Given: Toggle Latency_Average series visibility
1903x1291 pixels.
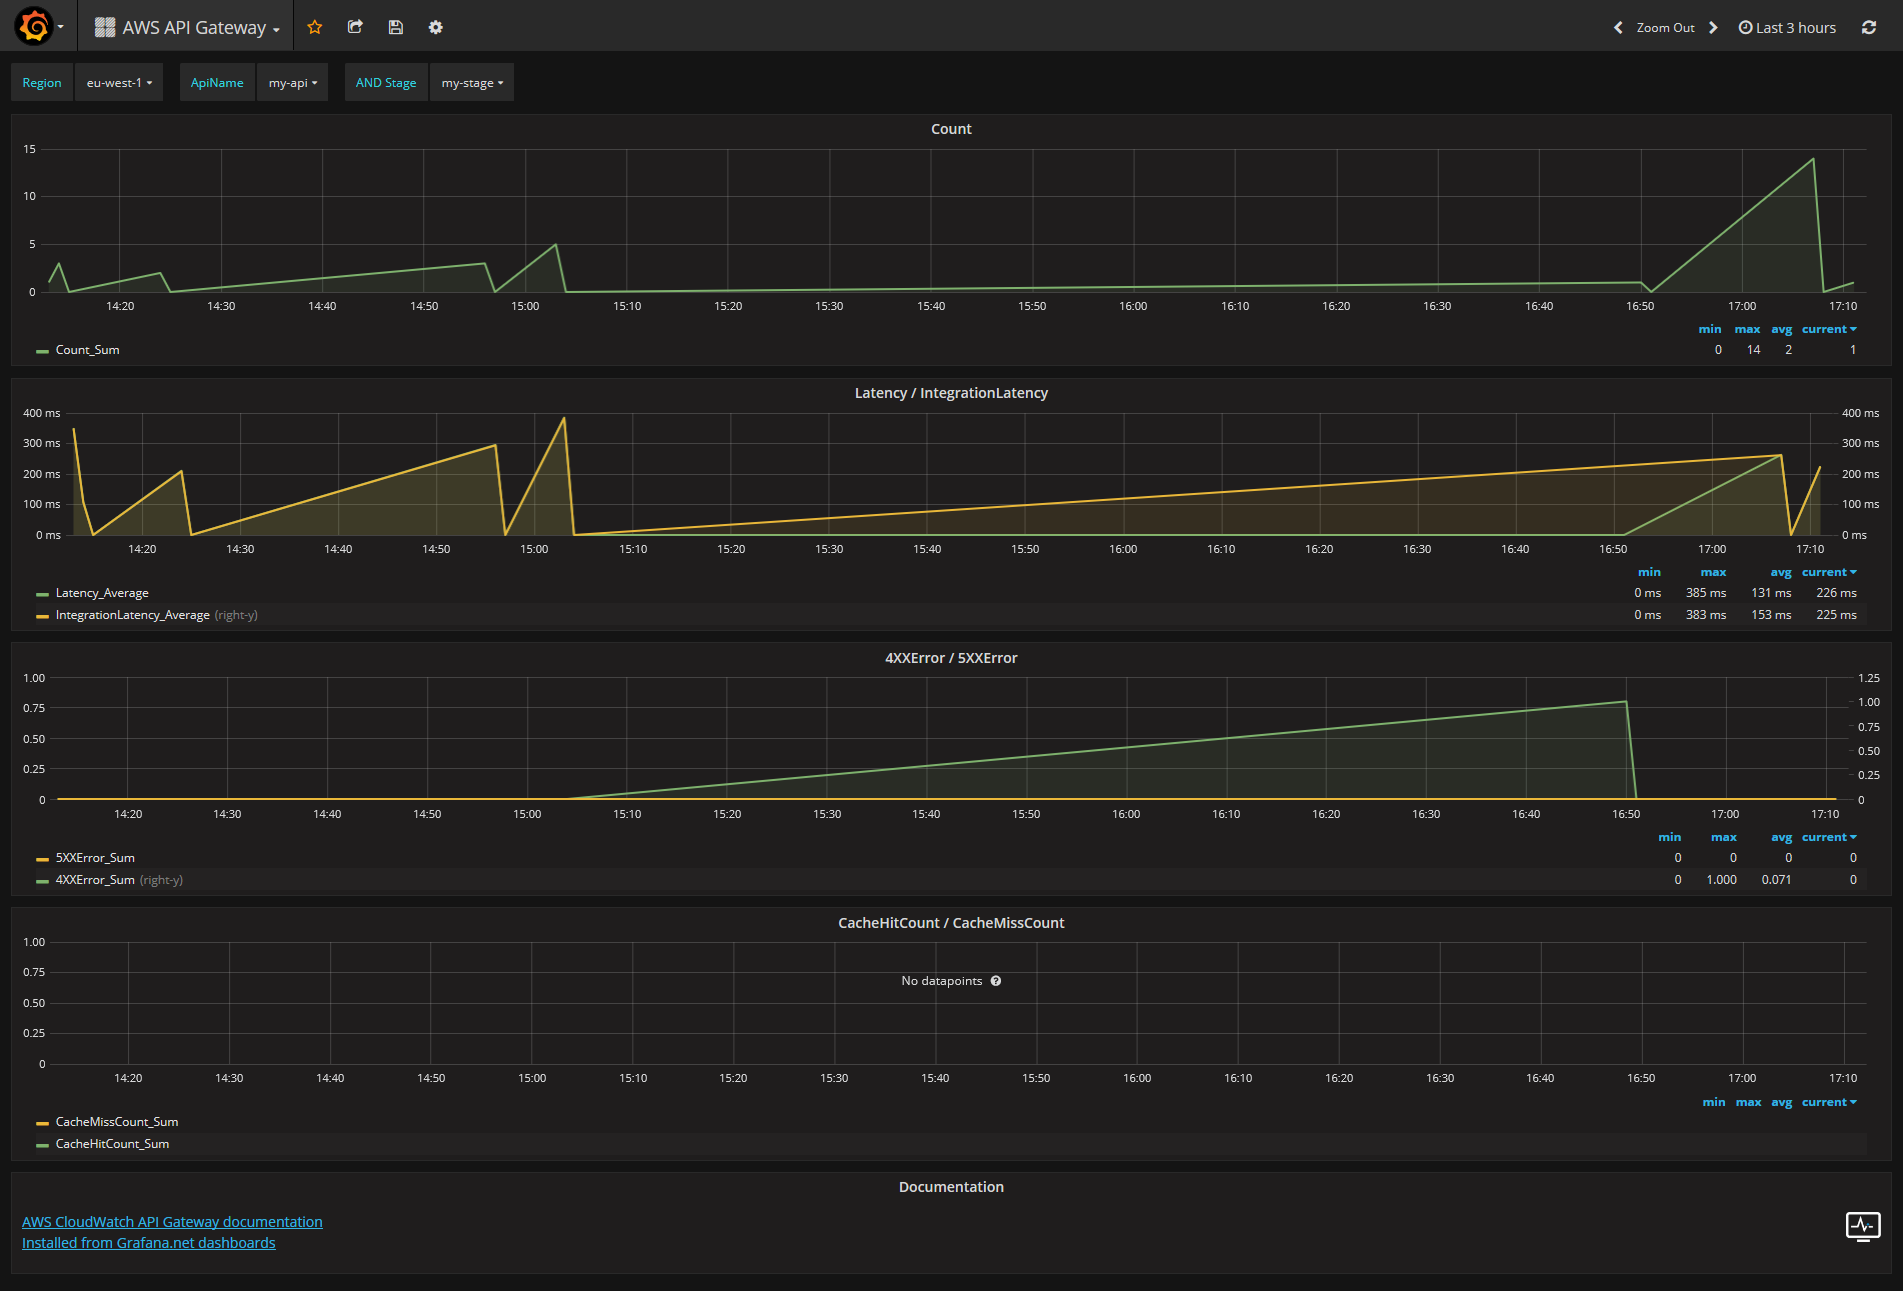Looking at the screenshot, I should (x=102, y=593).
